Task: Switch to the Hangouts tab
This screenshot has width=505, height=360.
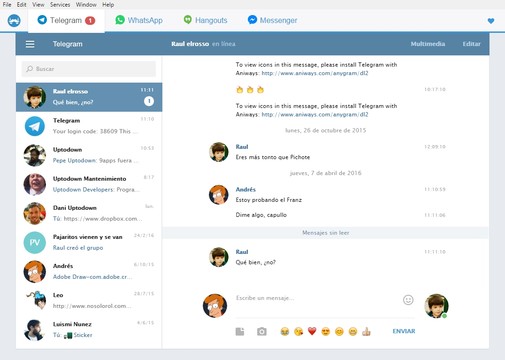Action: (206, 20)
